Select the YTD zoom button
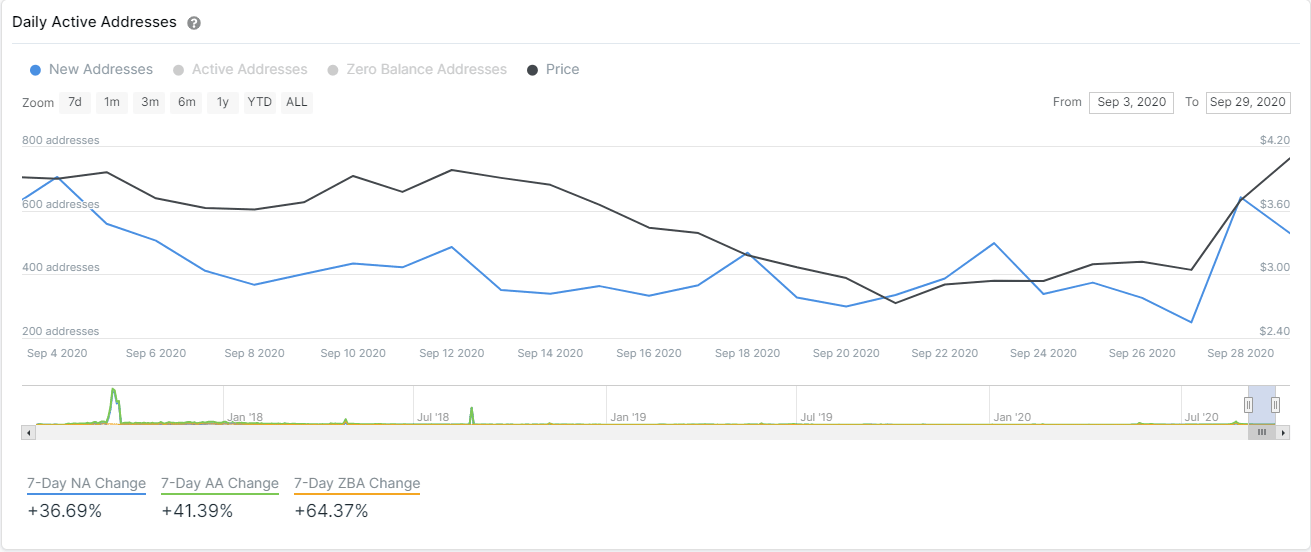The image size is (1311, 552). 260,102
